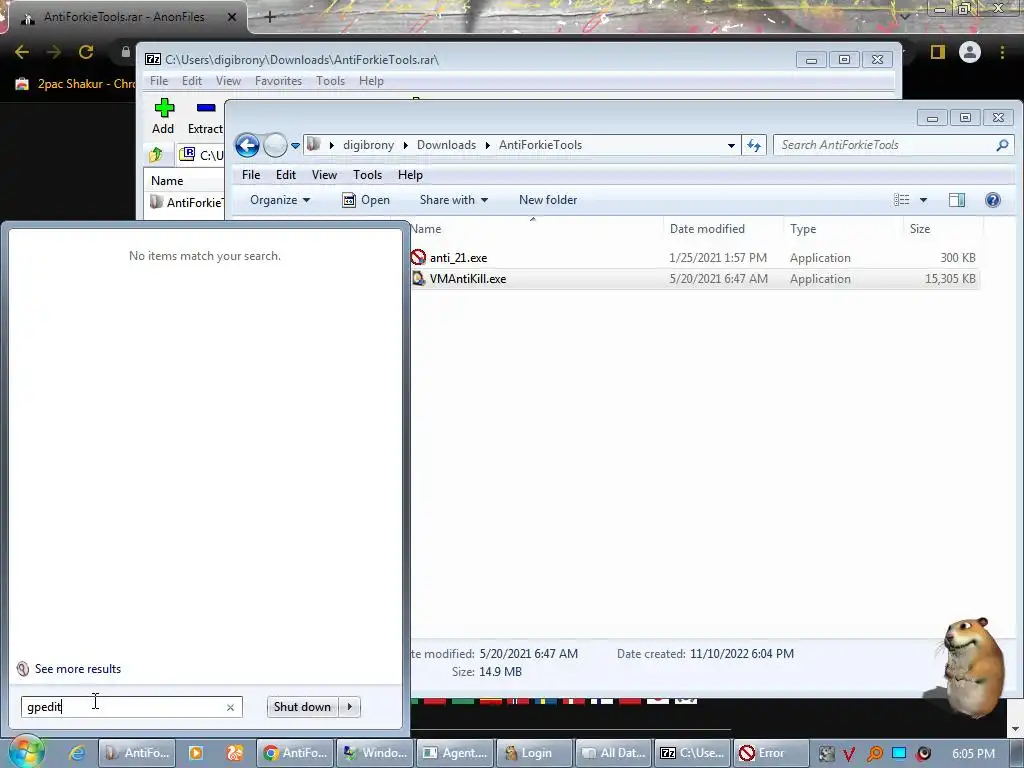1024x768 pixels.
Task: Click the orange magnifier tray icon
Action: (x=874, y=754)
